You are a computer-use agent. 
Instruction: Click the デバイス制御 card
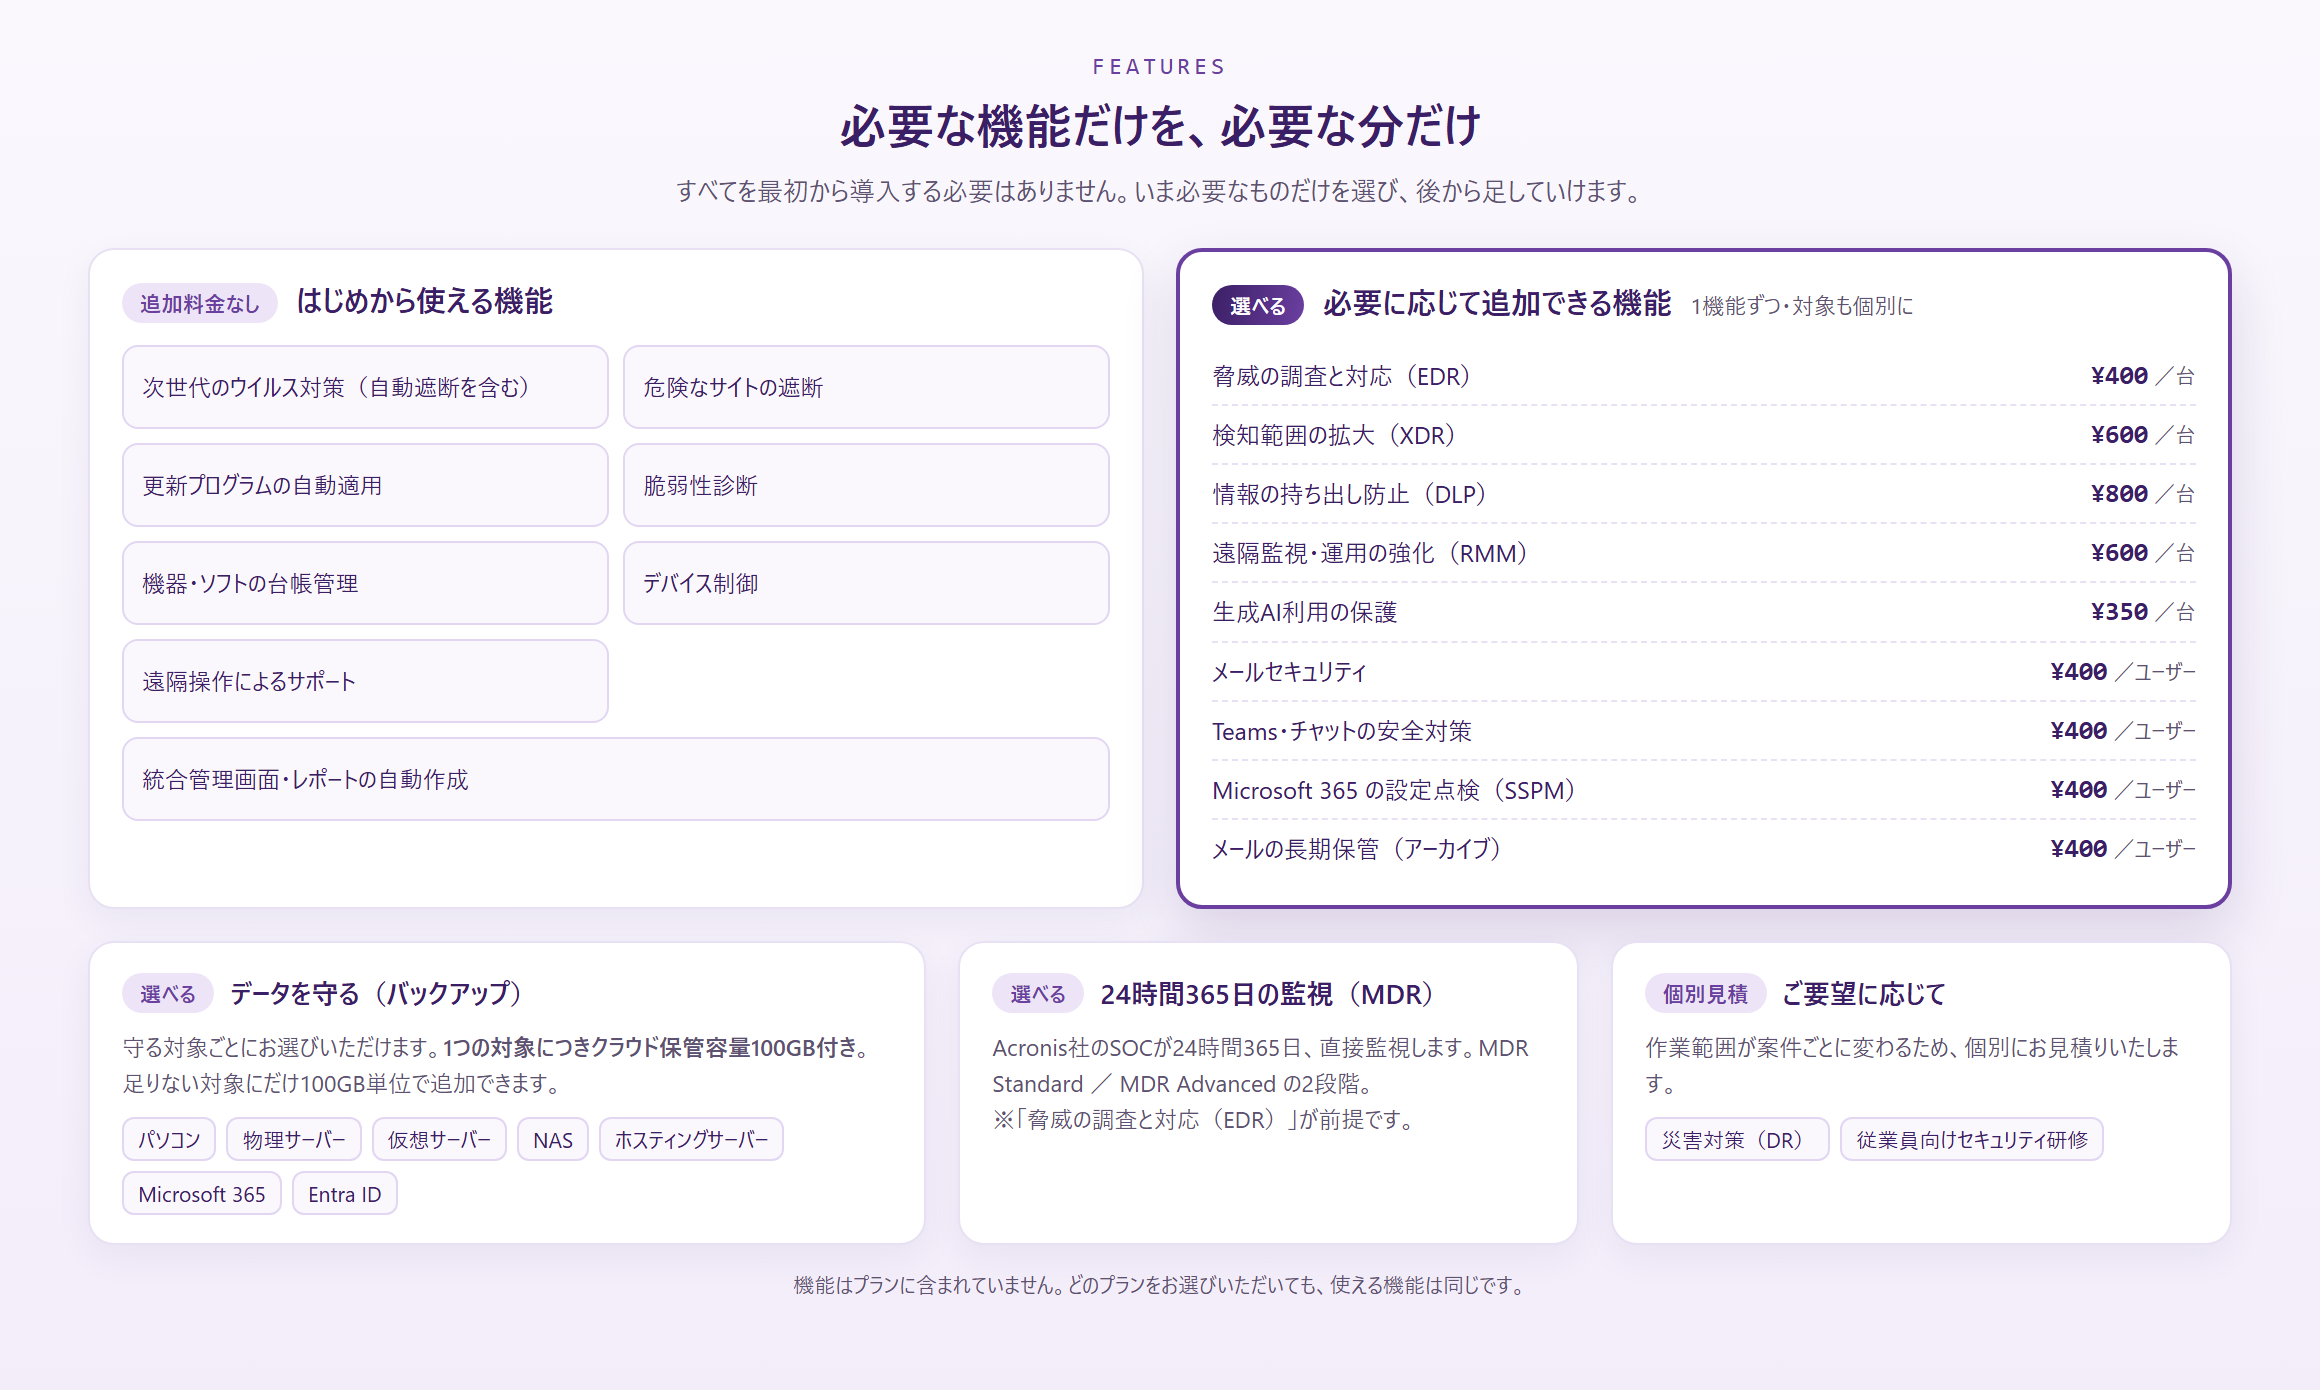coord(866,583)
